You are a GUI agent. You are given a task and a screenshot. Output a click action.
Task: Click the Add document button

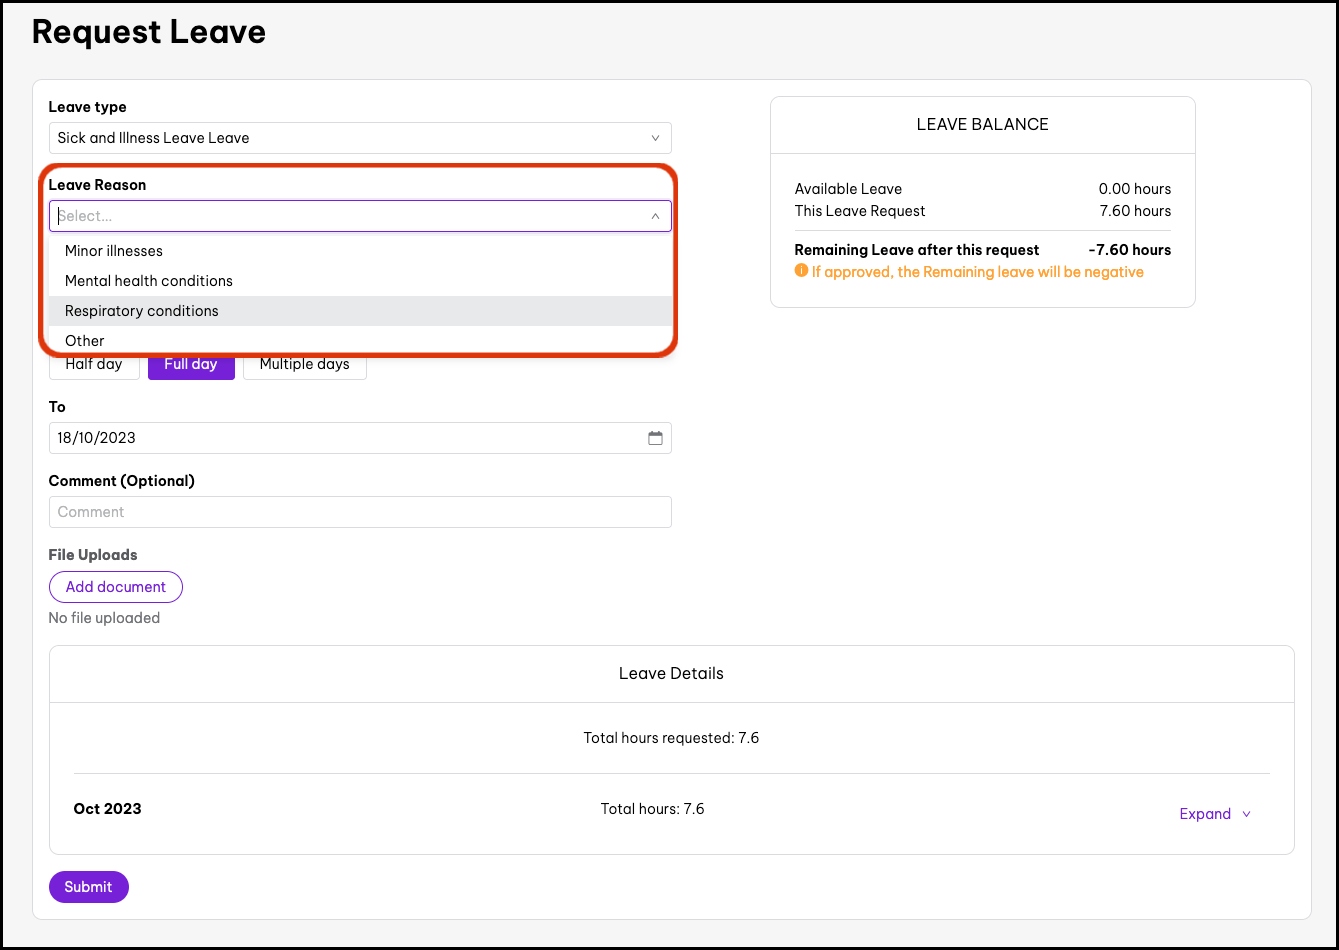coord(116,587)
